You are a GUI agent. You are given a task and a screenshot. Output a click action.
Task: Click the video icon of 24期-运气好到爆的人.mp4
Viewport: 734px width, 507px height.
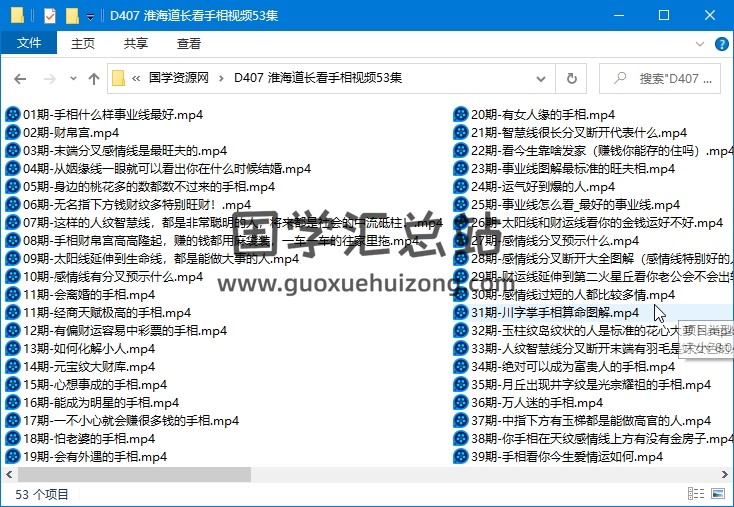pos(461,186)
